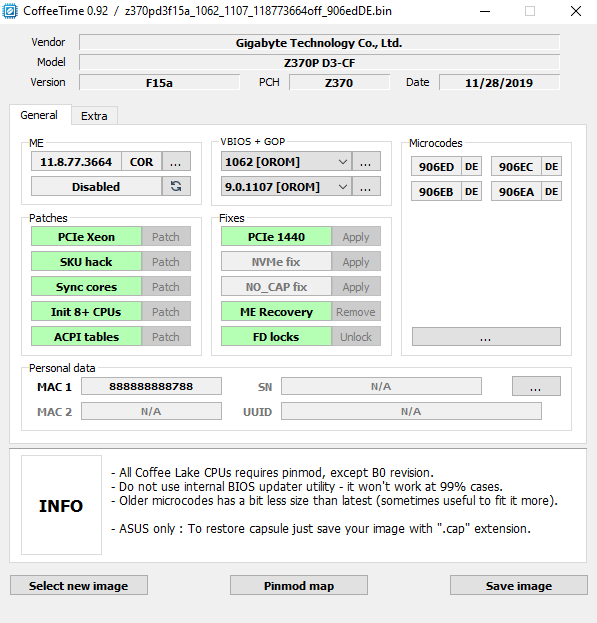Toggle DE flag next to 906ED microcode

pos(471,166)
